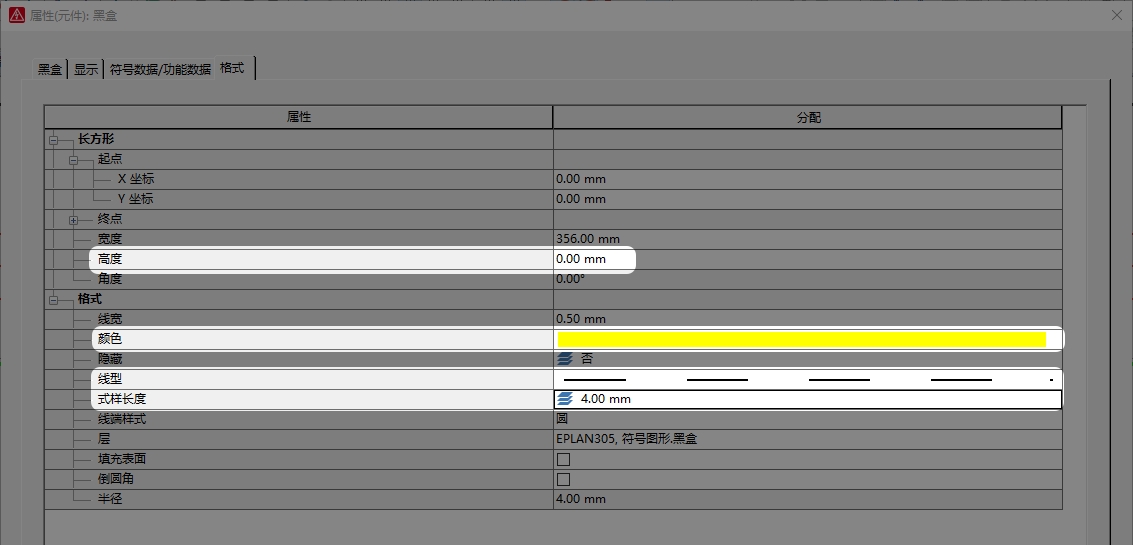
Task: Go to the 符号数据/功能数据 tab
Action: (160, 69)
